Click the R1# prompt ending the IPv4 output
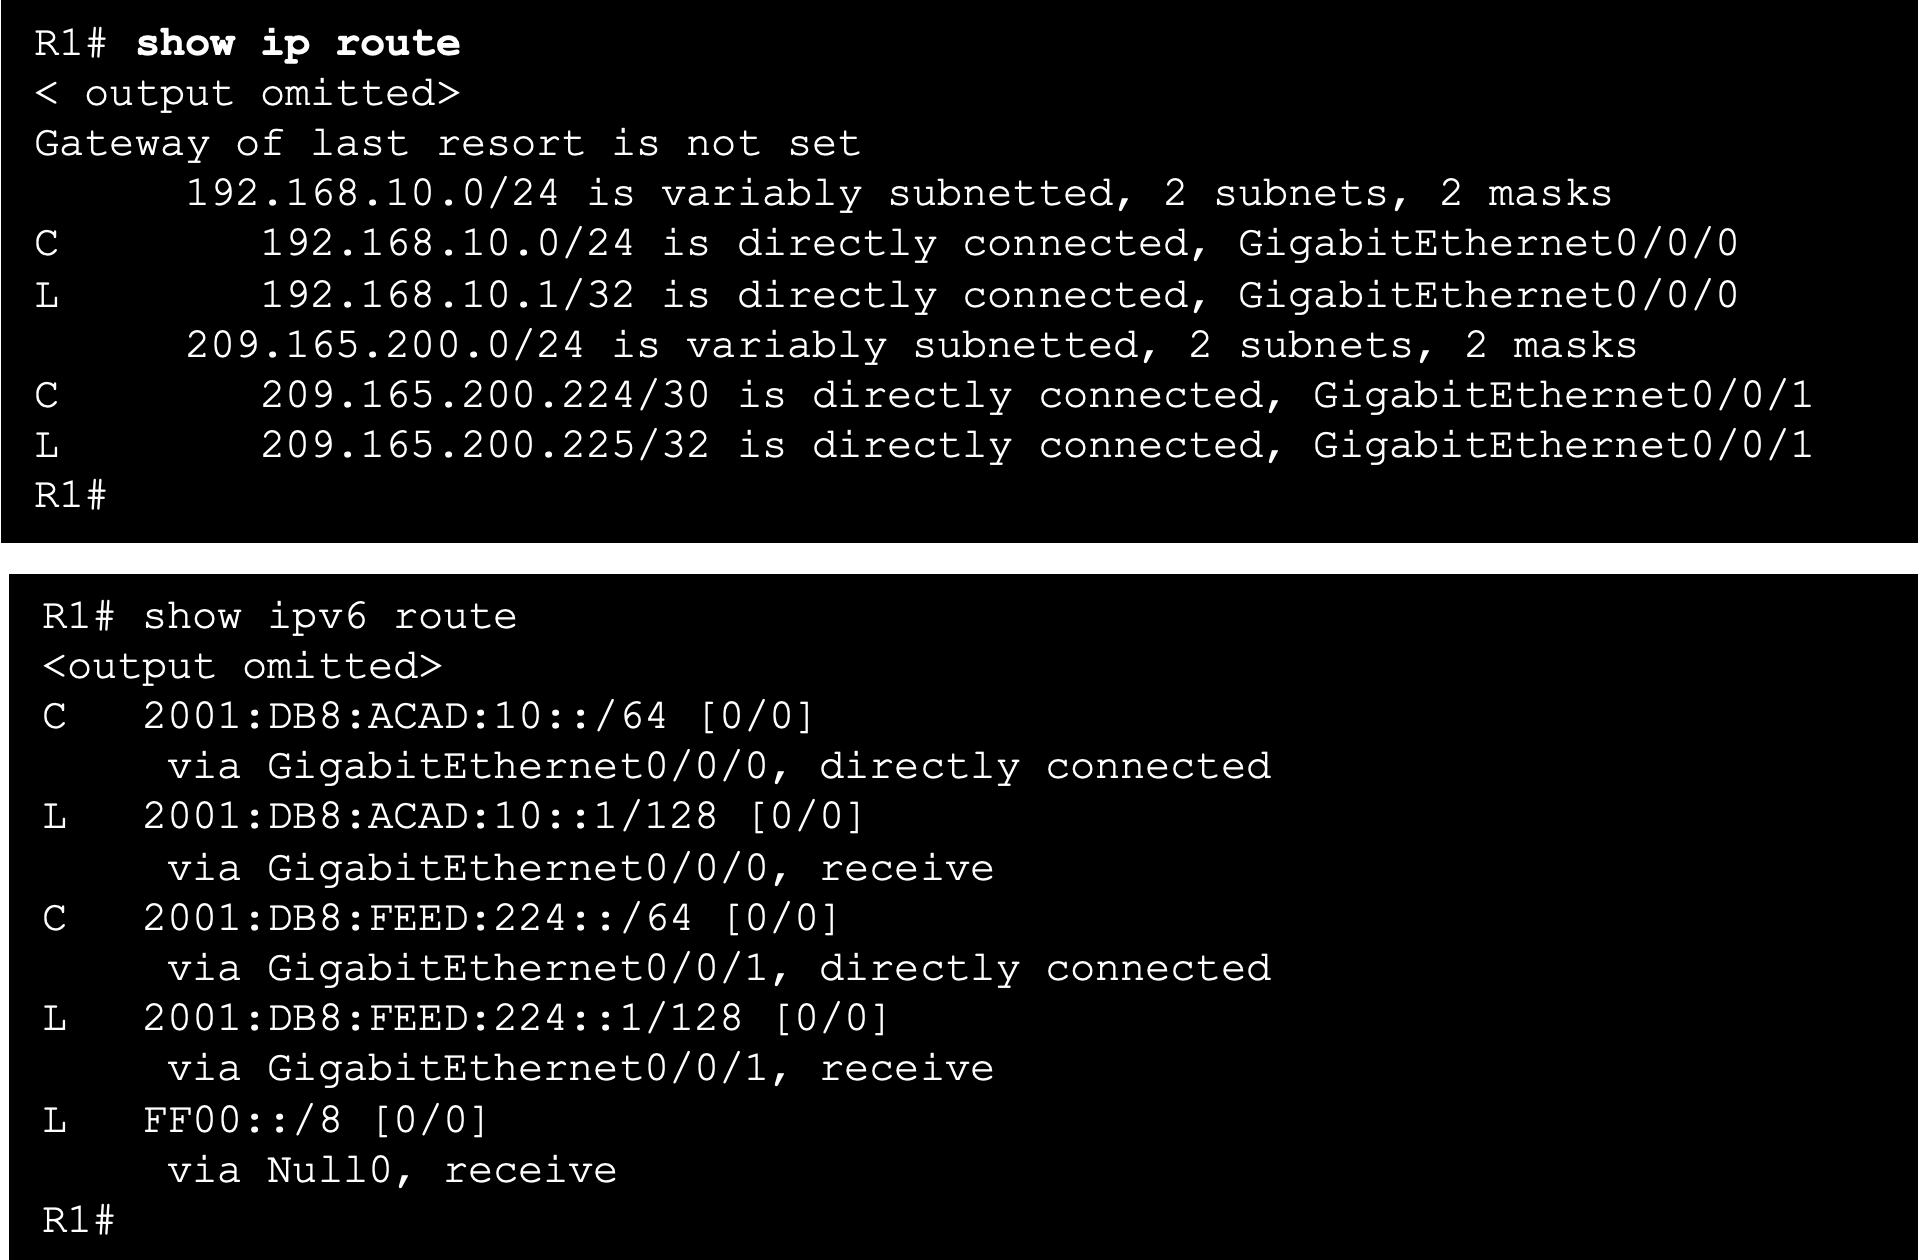The width and height of the screenshot is (1918, 1260). coord(70,495)
